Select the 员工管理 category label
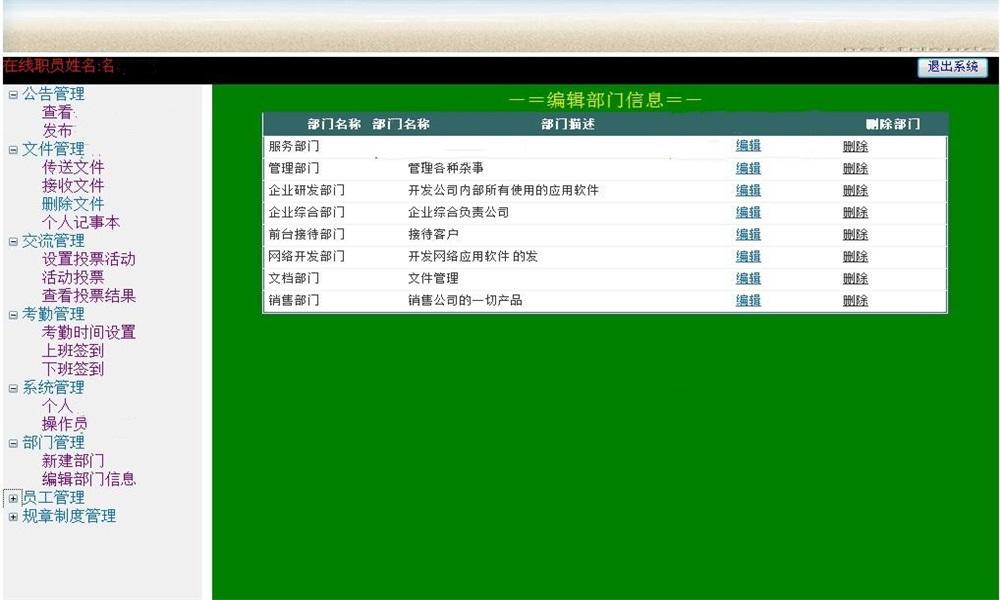The image size is (1000, 600). (x=54, y=498)
